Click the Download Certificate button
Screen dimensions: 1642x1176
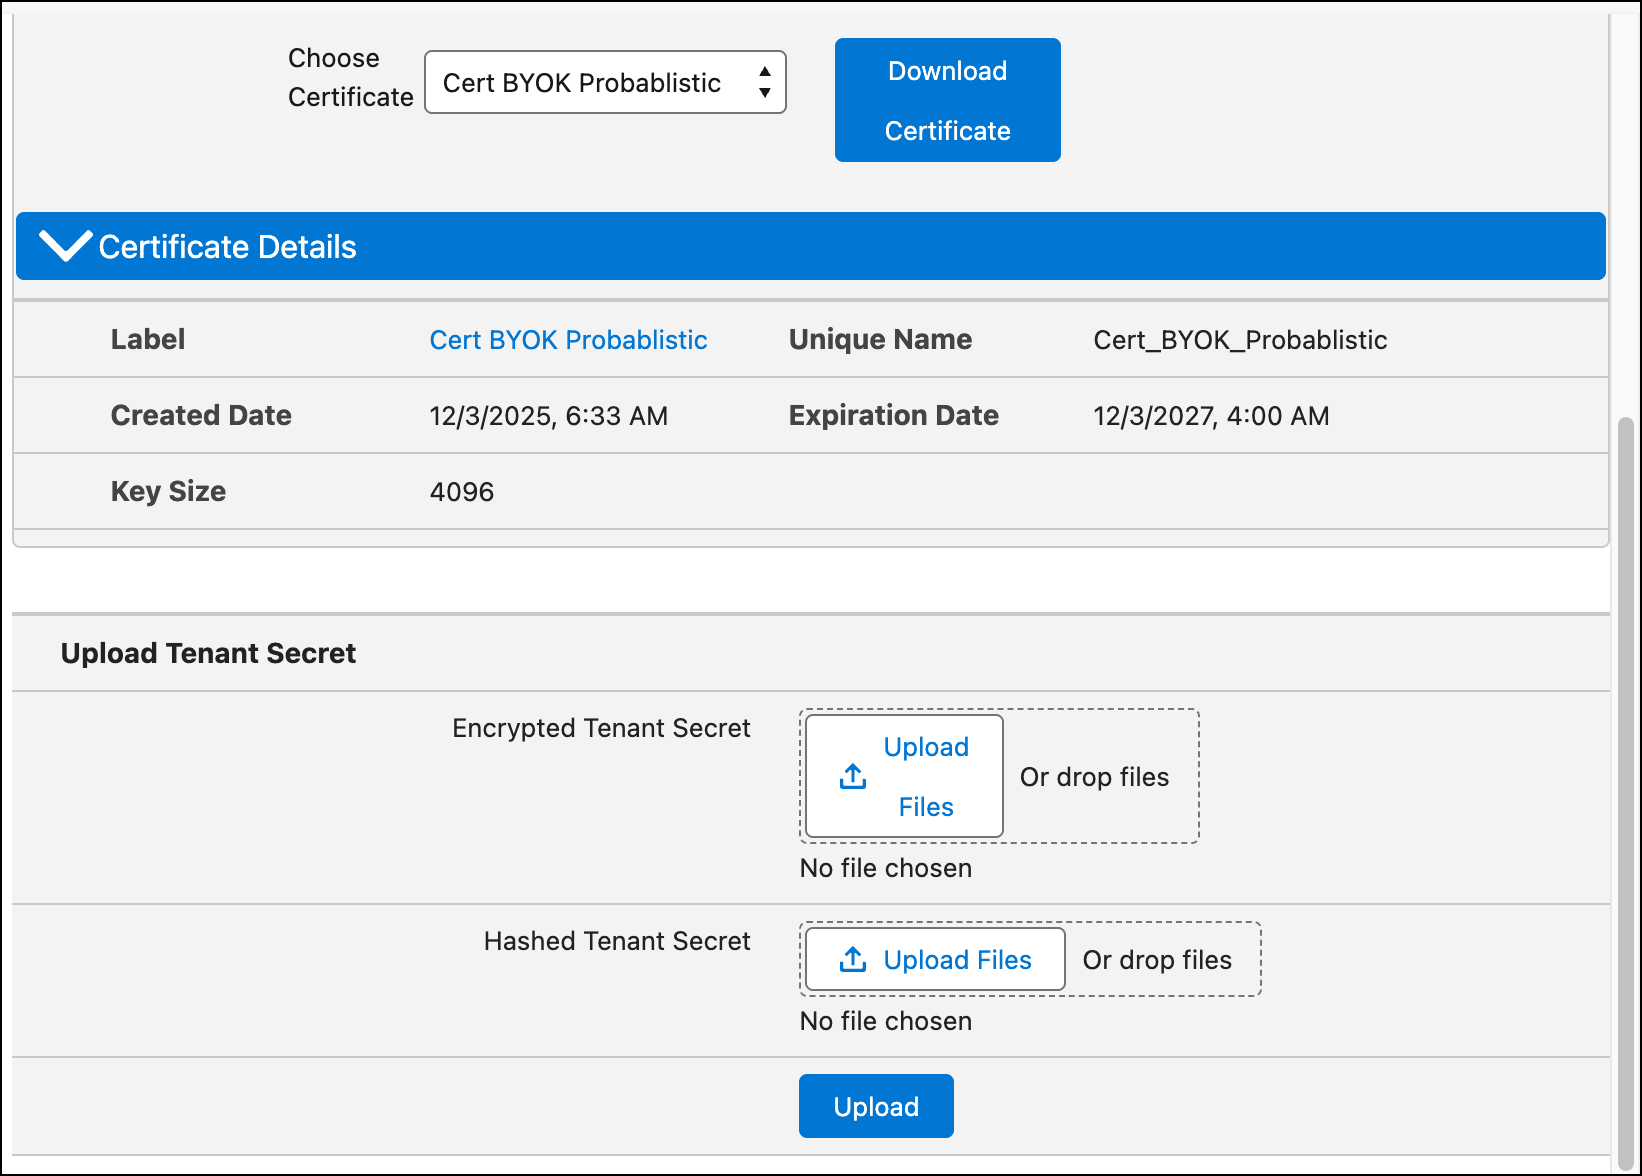[x=947, y=100]
